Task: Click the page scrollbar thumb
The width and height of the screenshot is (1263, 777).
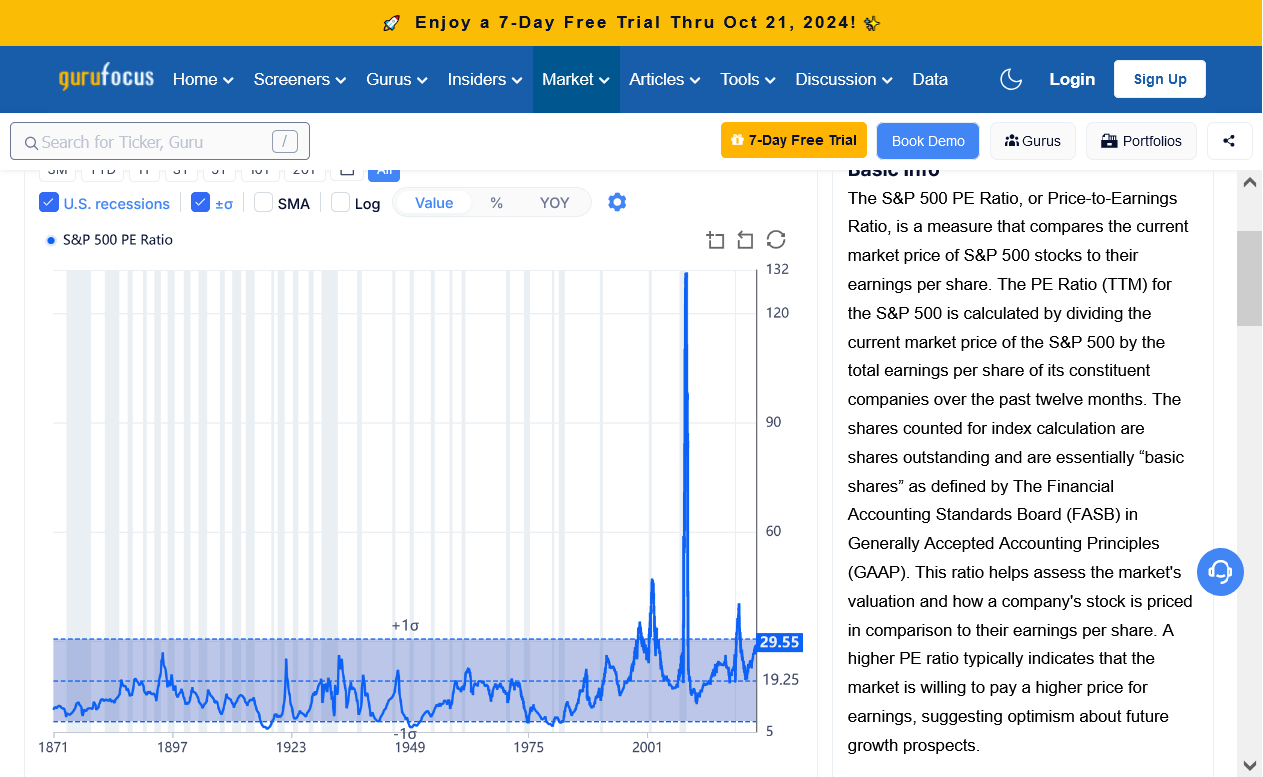Action: click(x=1249, y=278)
